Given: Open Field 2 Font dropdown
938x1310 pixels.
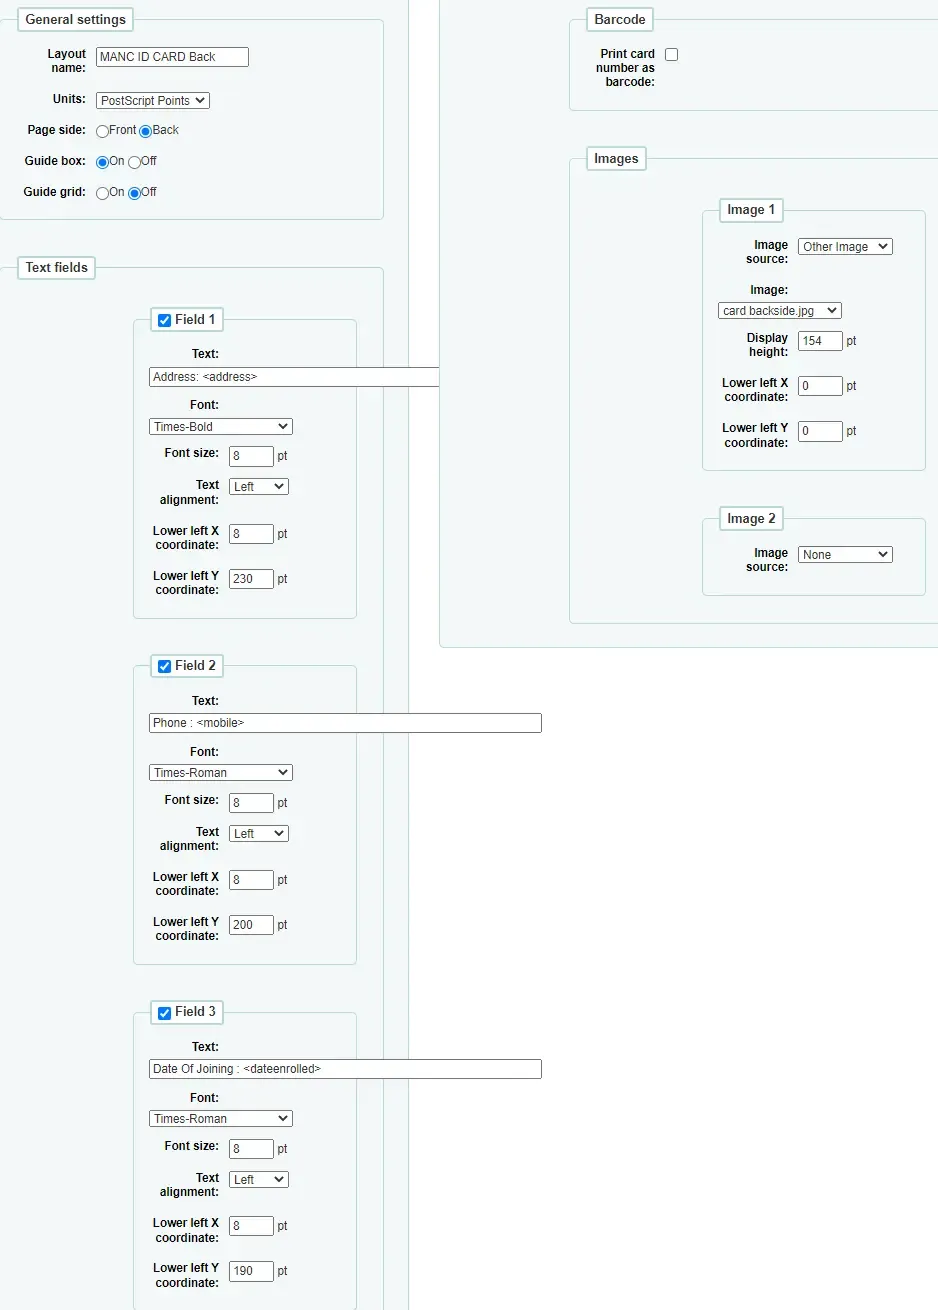Looking at the screenshot, I should (221, 772).
